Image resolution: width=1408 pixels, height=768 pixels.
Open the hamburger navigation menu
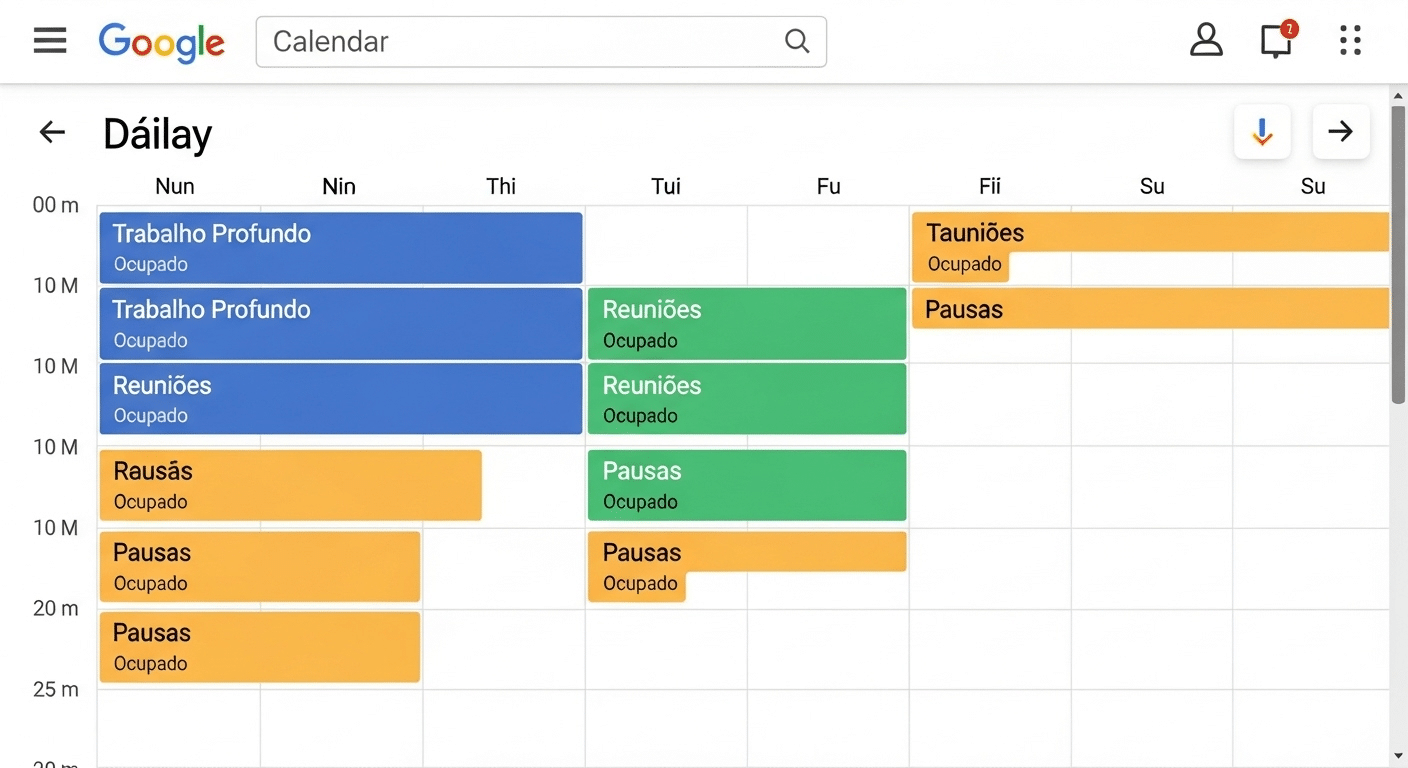click(50, 40)
